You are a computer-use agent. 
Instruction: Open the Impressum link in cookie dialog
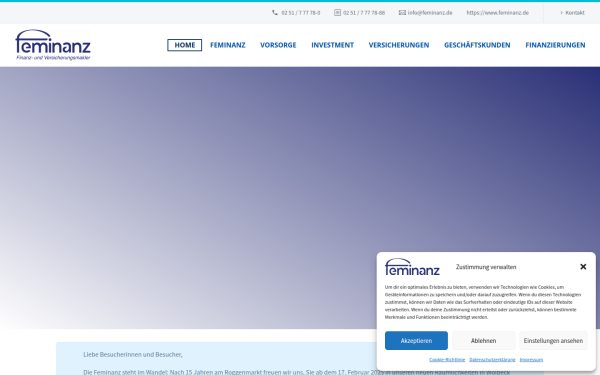point(531,360)
